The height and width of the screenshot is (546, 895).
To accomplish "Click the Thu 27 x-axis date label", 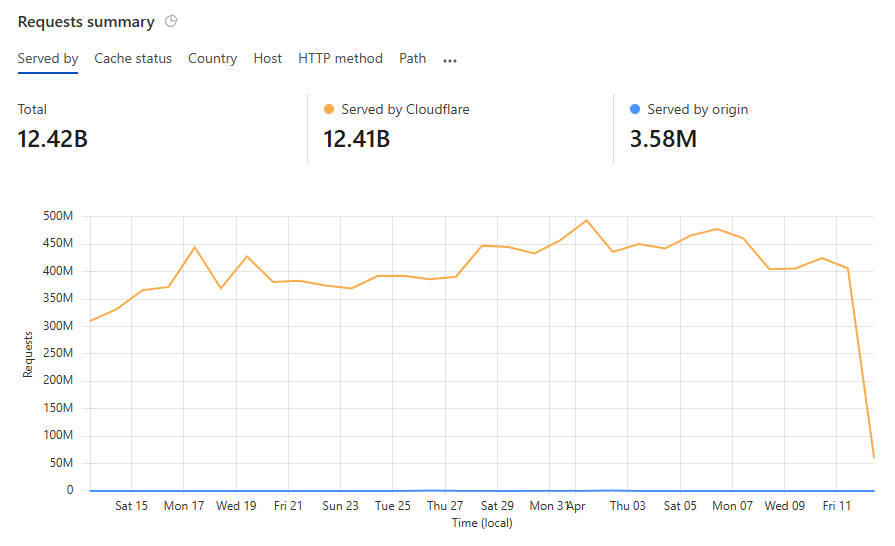I will [x=445, y=505].
